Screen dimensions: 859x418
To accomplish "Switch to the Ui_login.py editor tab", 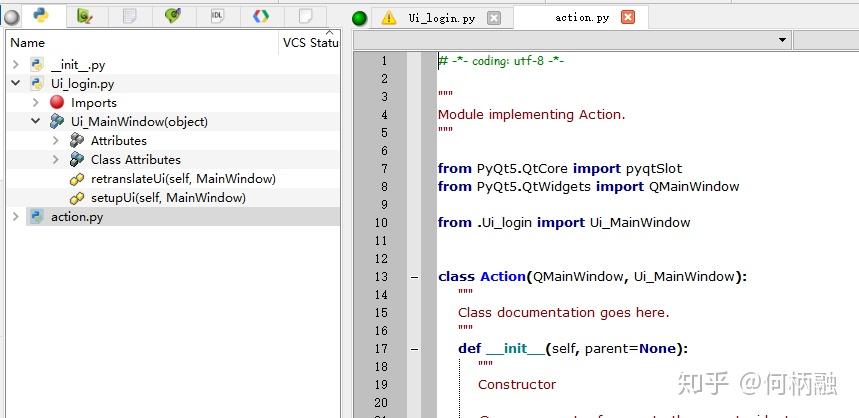I will (441, 18).
